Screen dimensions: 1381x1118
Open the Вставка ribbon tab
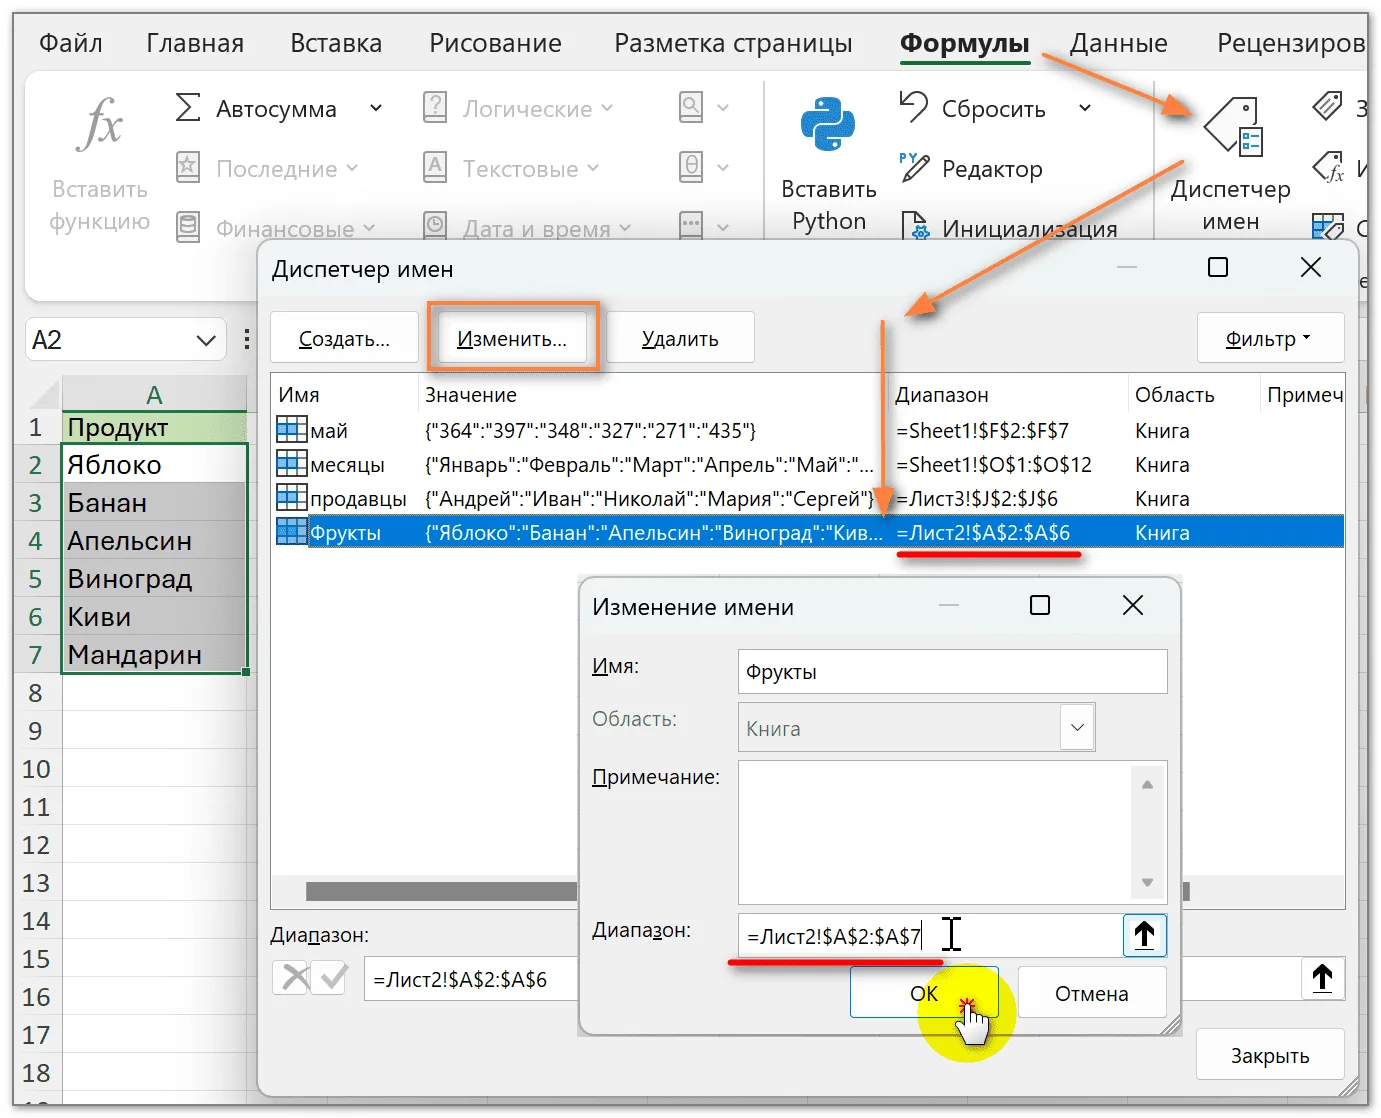tap(336, 43)
